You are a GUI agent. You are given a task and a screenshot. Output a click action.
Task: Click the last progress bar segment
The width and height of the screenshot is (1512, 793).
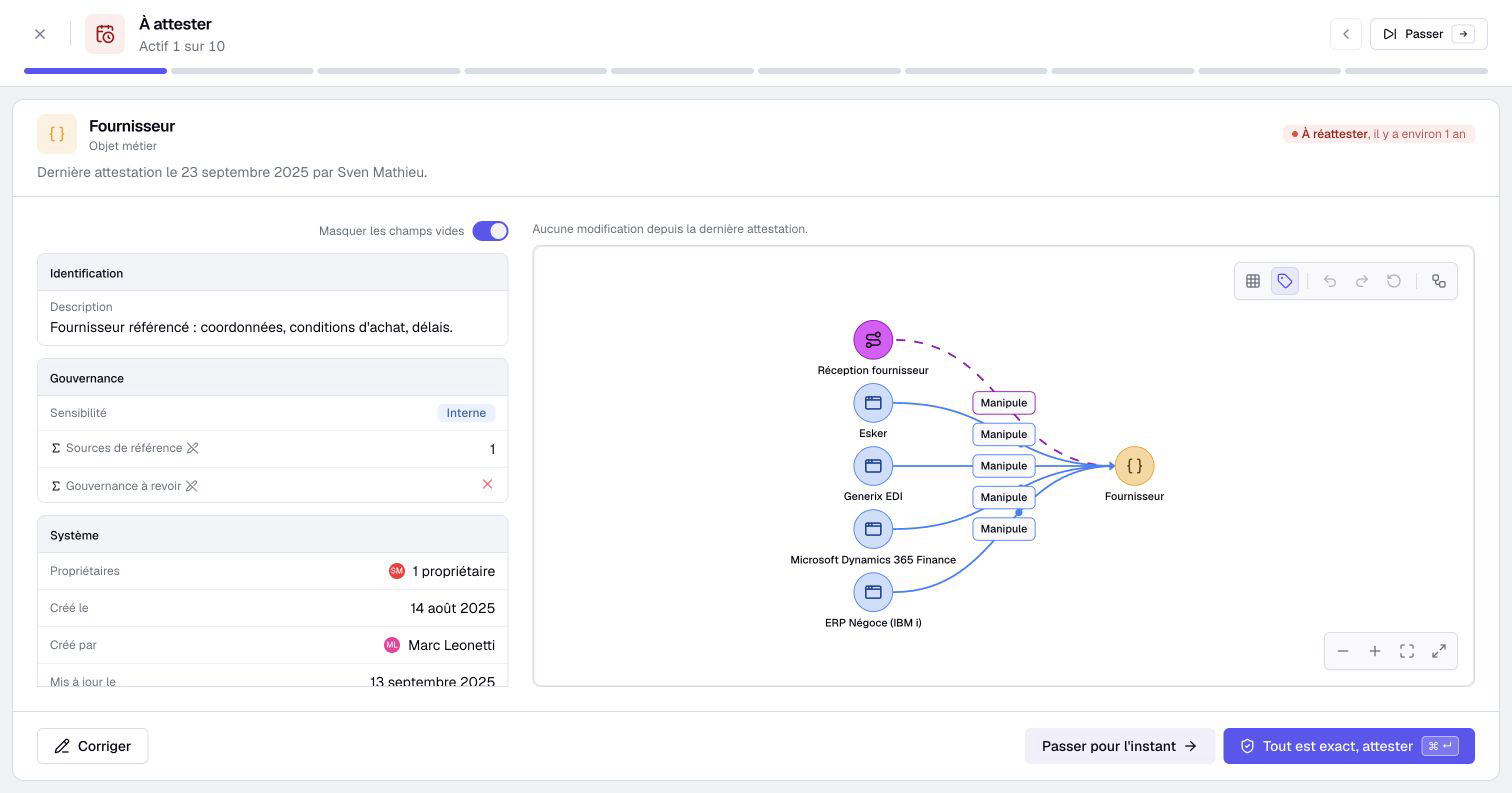tap(1416, 71)
